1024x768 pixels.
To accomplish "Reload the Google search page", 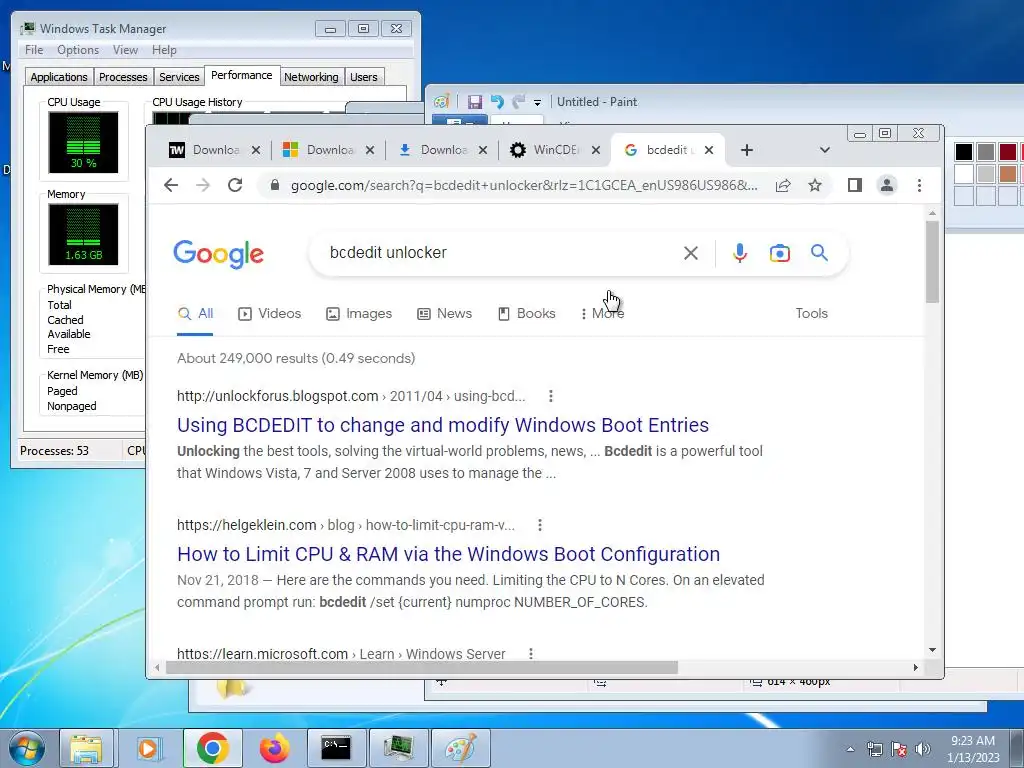I will [x=235, y=185].
